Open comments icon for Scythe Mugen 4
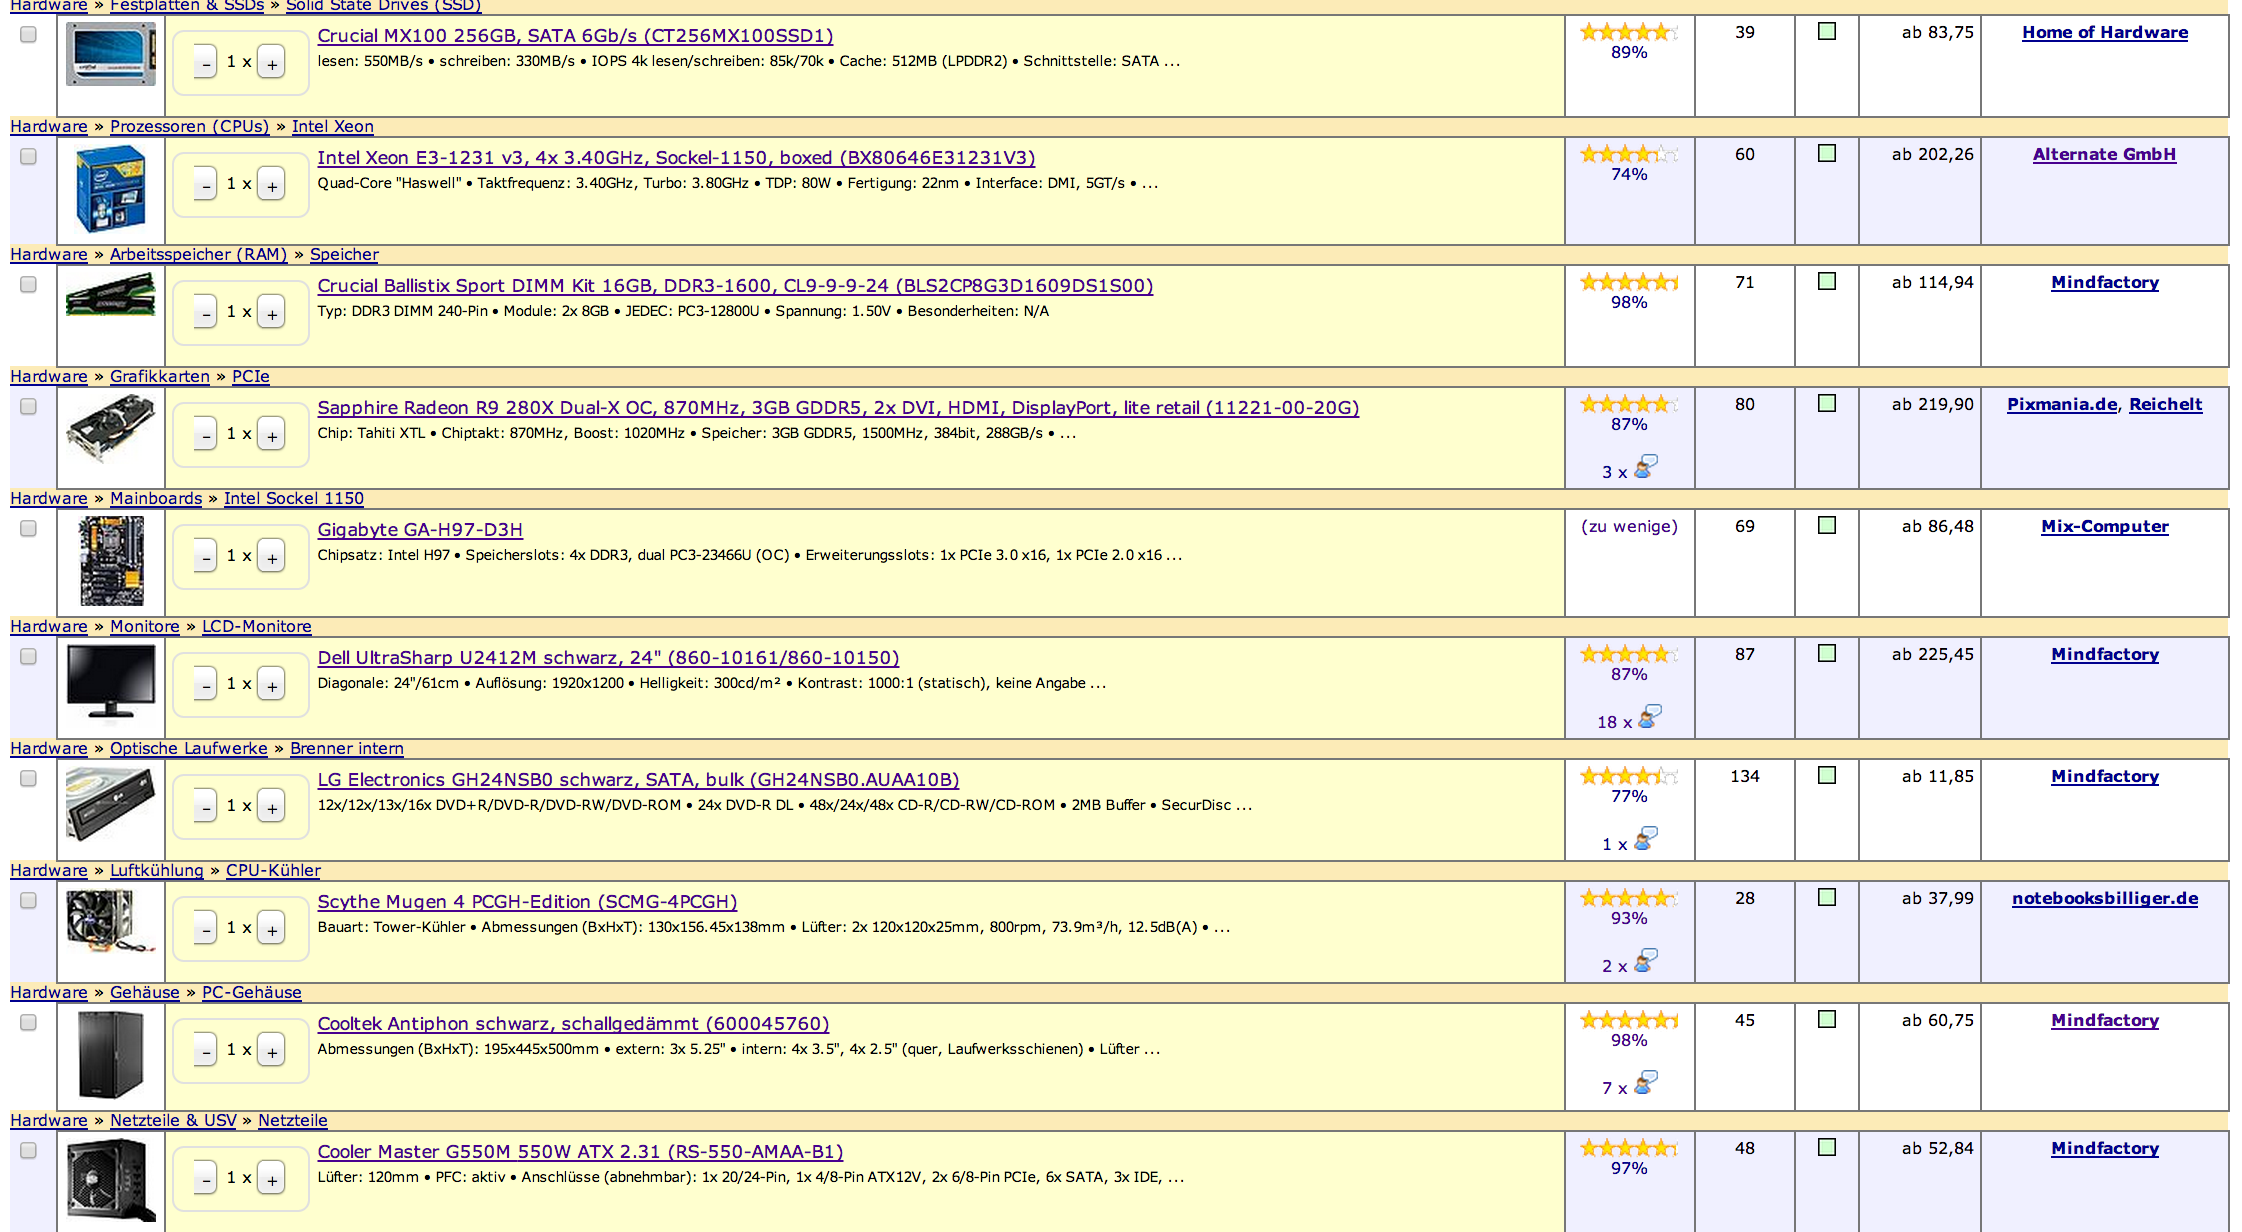This screenshot has width=2242, height=1232. pos(1645,961)
